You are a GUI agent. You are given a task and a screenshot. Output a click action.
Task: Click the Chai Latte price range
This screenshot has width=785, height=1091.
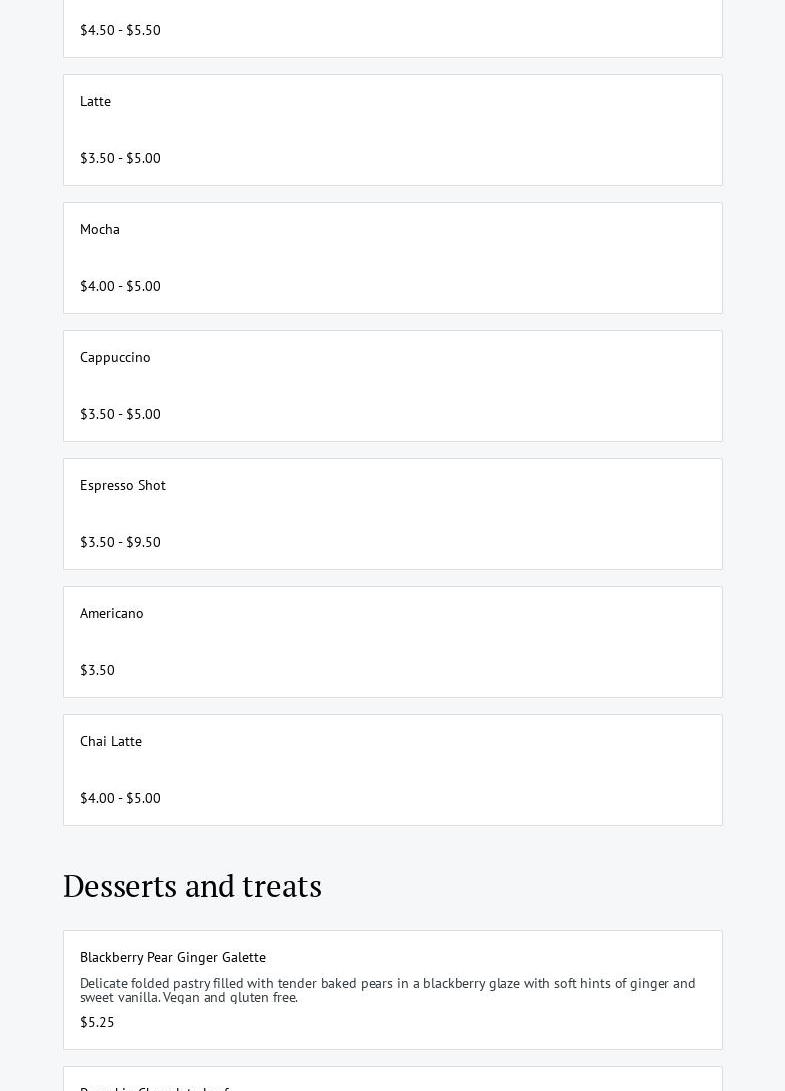click(x=120, y=798)
